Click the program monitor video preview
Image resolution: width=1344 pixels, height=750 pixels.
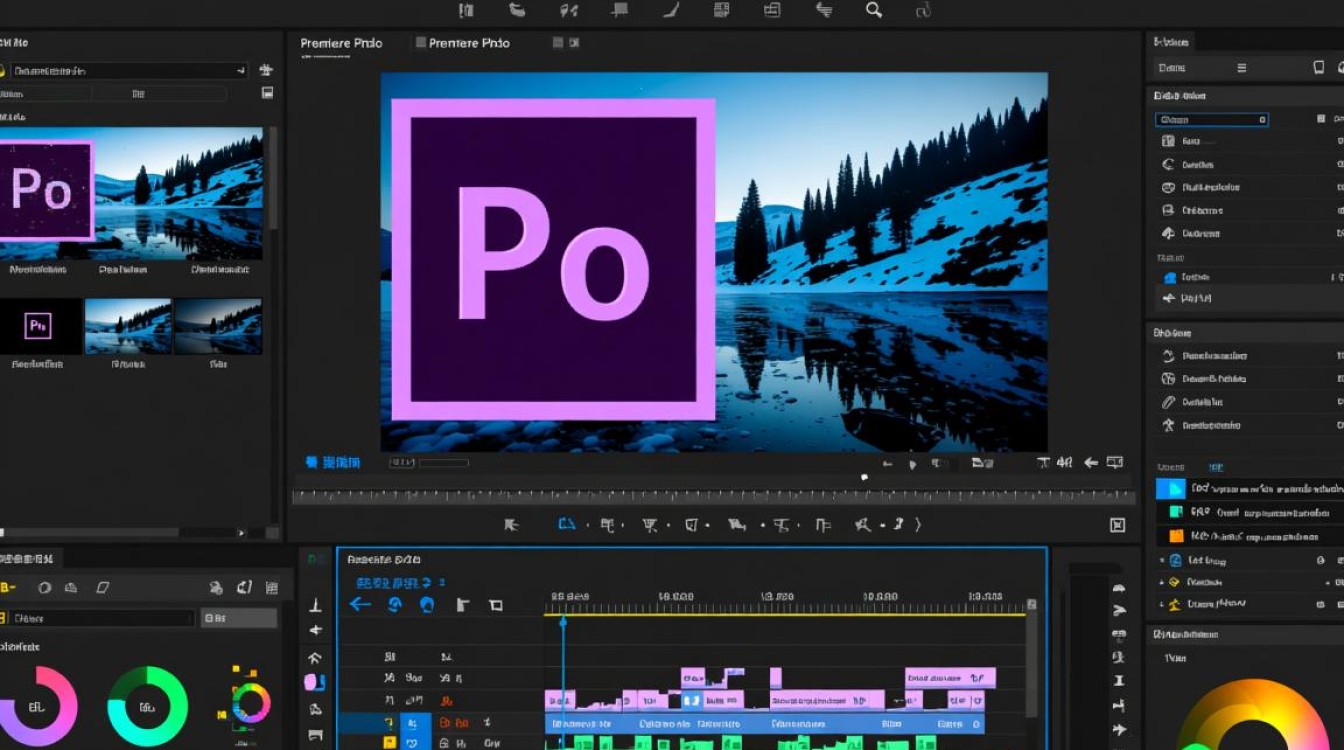point(714,262)
